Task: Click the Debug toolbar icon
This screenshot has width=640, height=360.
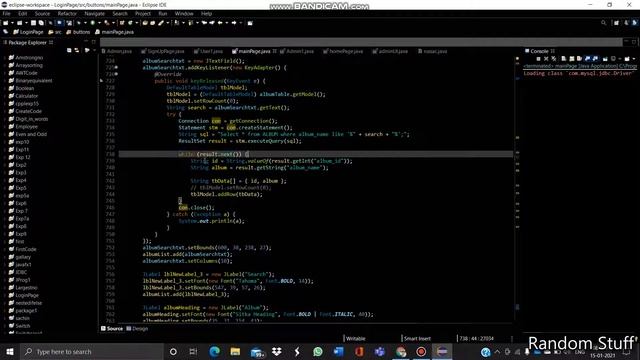Action: (79, 23)
